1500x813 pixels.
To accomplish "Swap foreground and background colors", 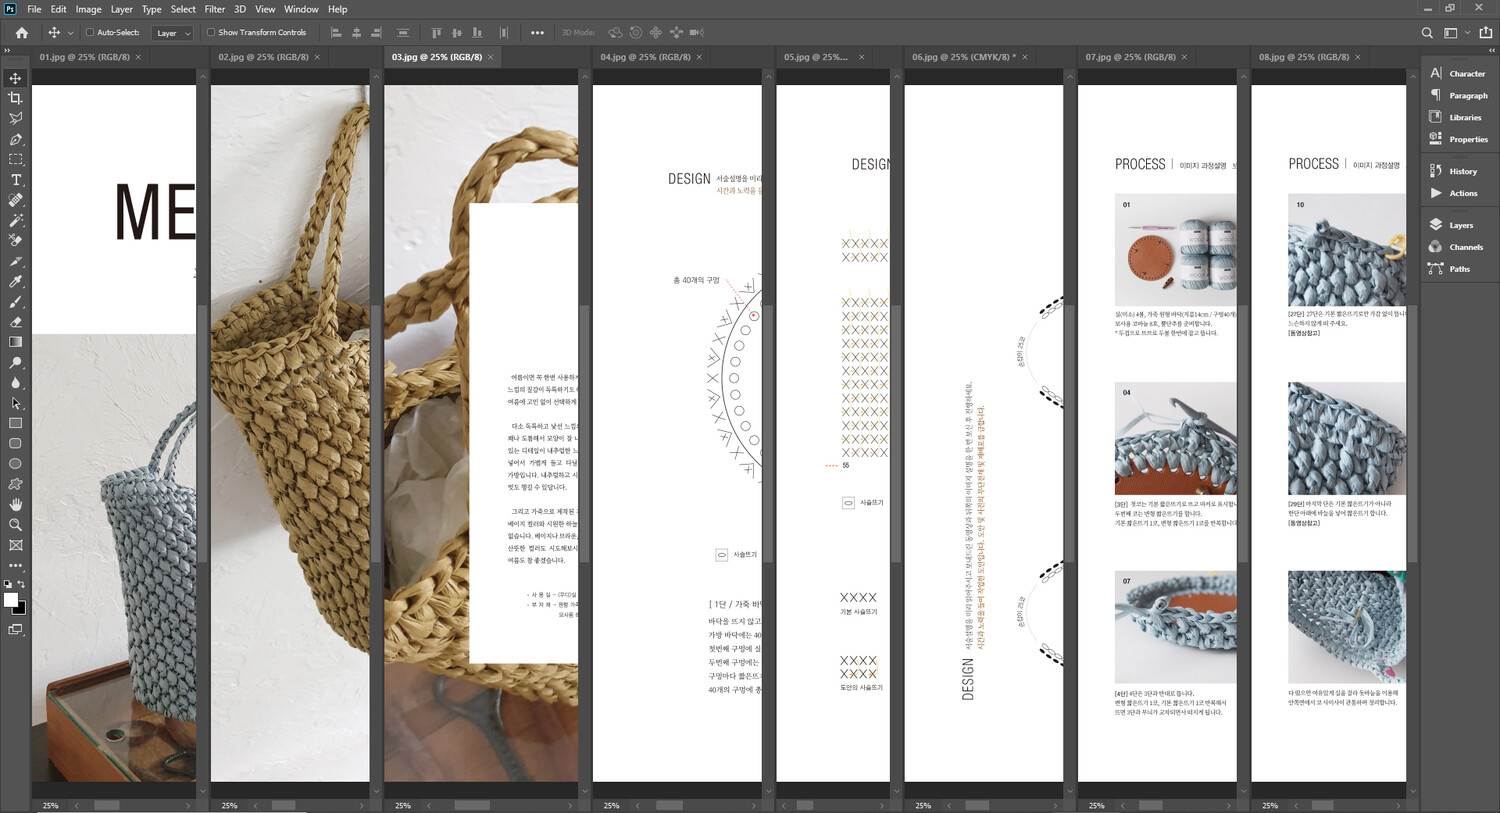I will coord(21,584).
